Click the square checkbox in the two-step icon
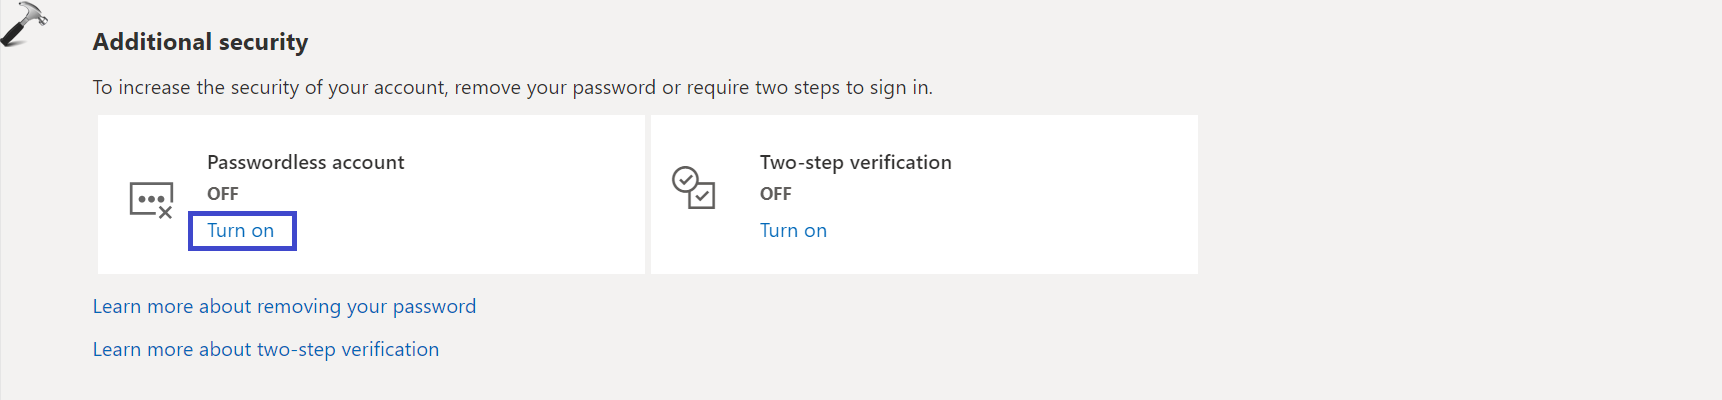 click(x=703, y=195)
